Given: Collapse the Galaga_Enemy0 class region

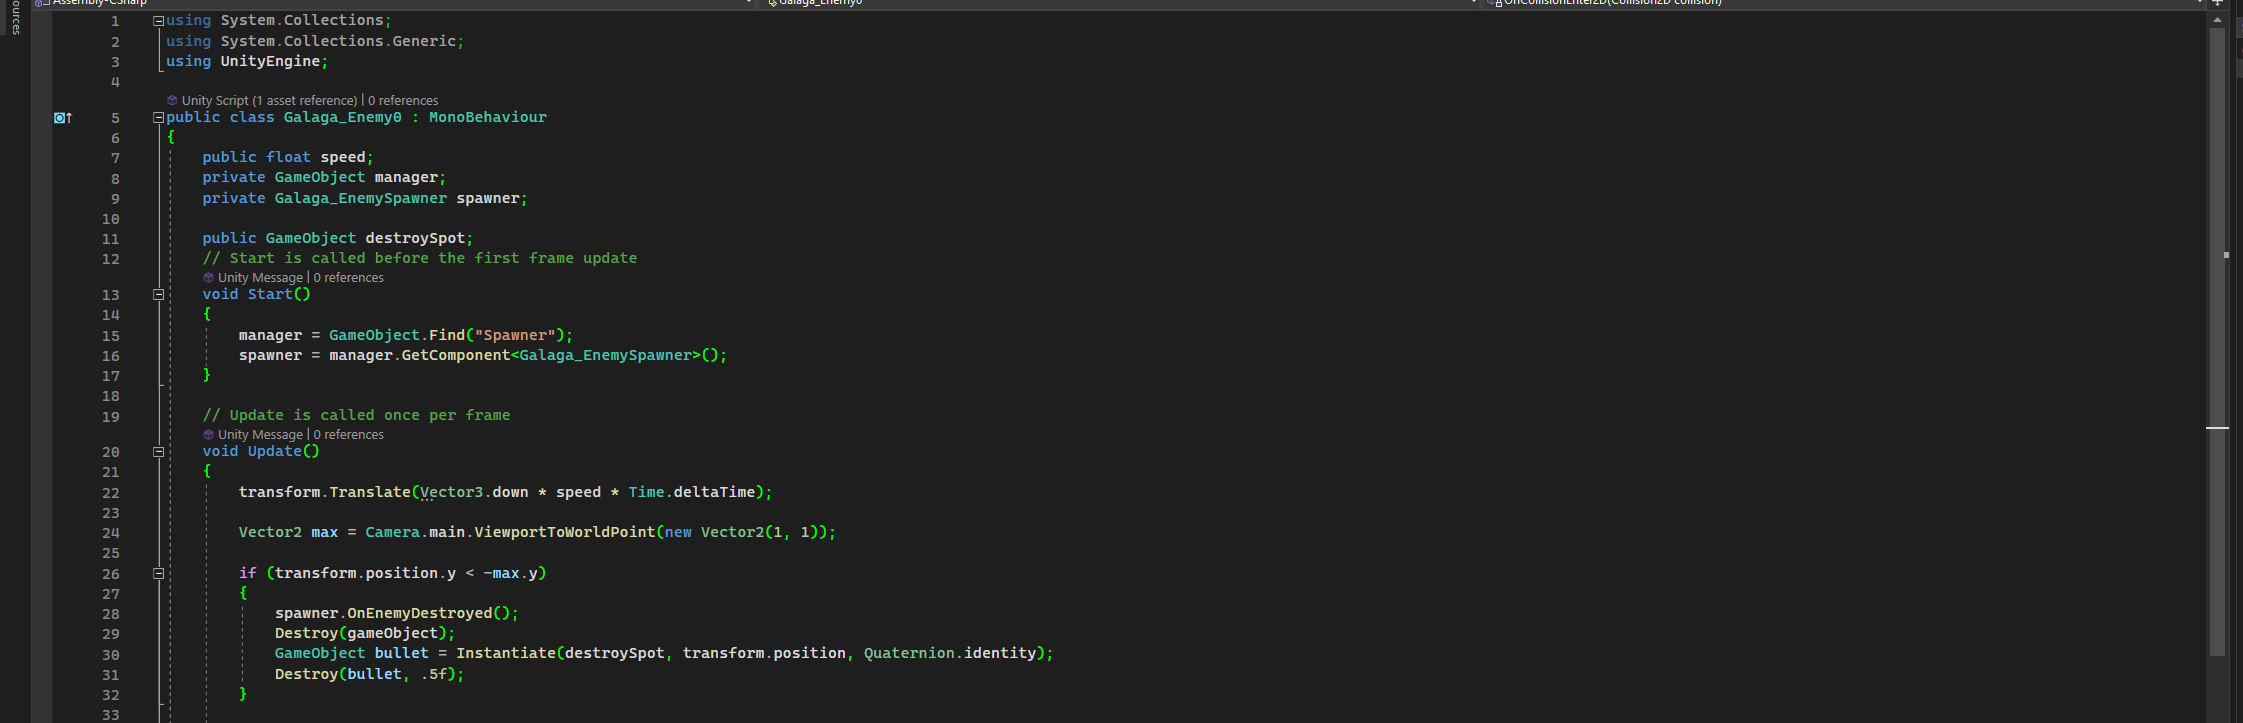Looking at the screenshot, I should click(x=158, y=118).
